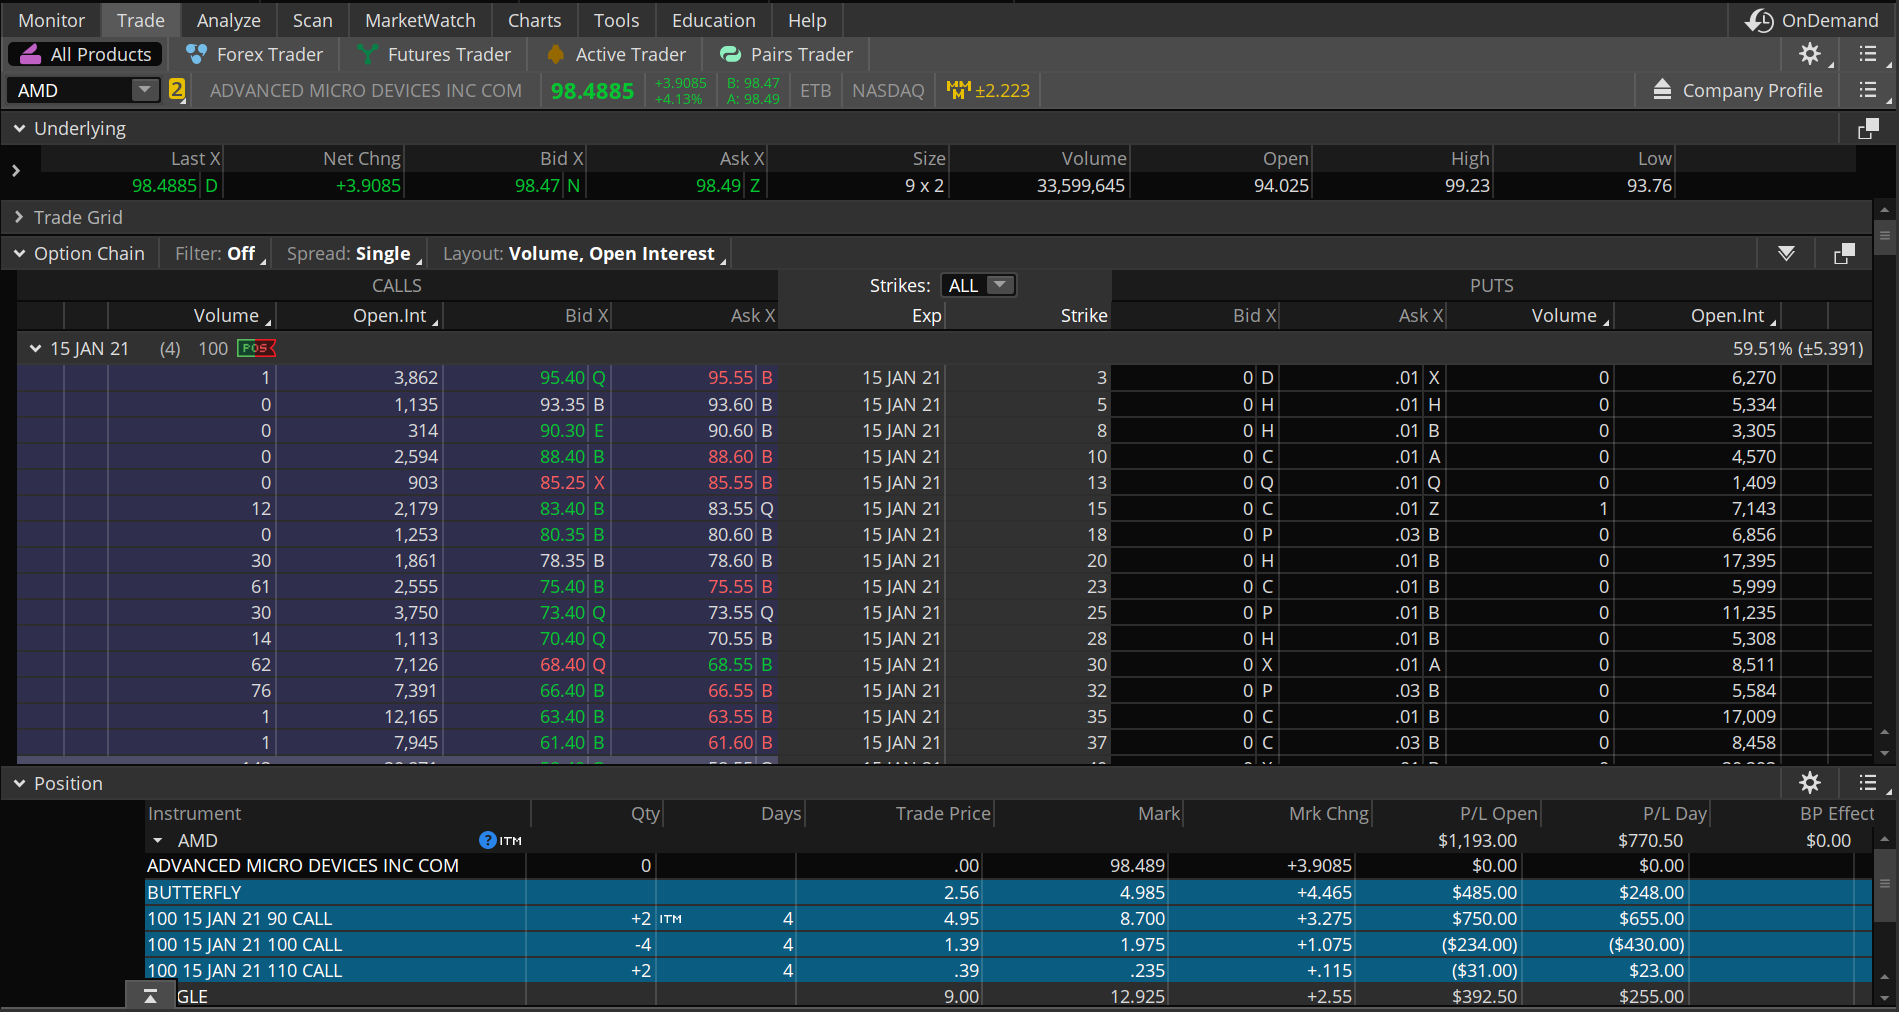Switch to the Analyze main tab
Viewport: 1899px width, 1012px height.
pyautogui.click(x=229, y=20)
